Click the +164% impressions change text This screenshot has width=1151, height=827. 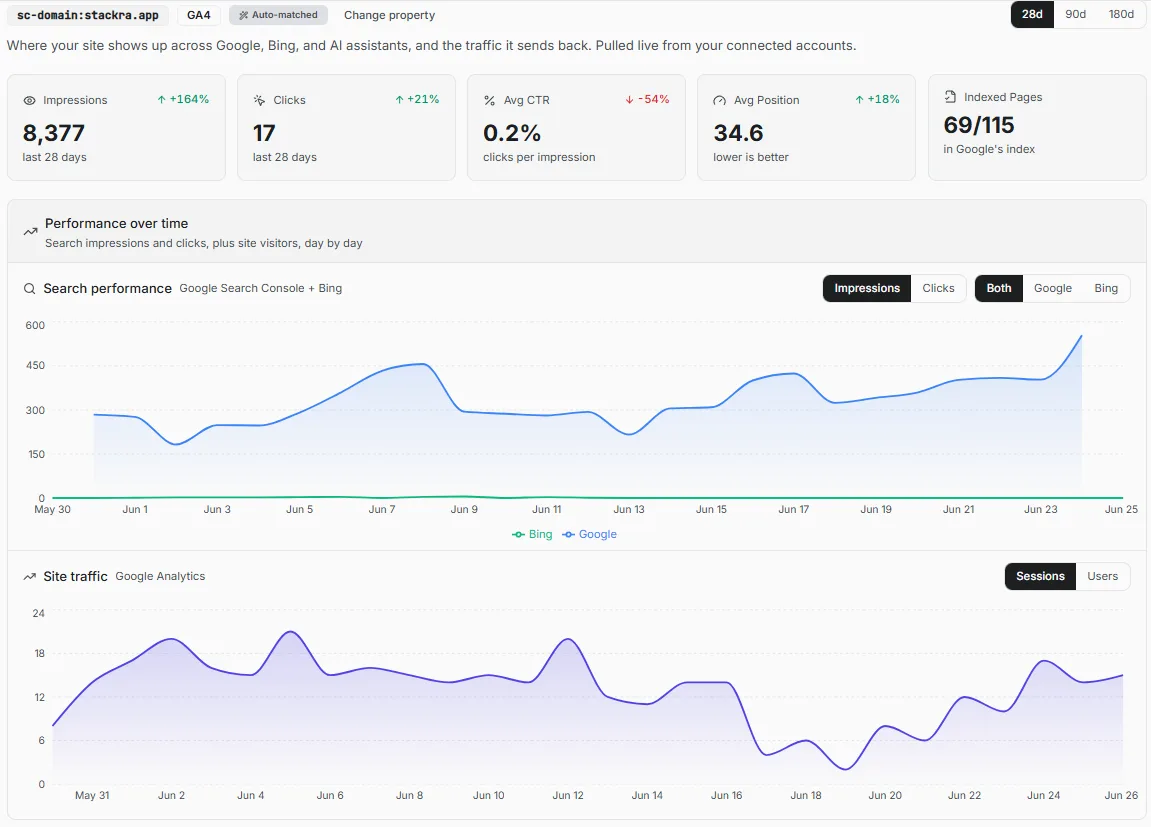[189, 99]
